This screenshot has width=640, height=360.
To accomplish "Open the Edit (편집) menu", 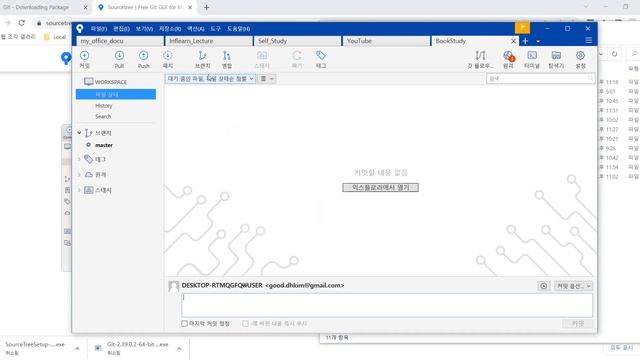I will point(121,29).
